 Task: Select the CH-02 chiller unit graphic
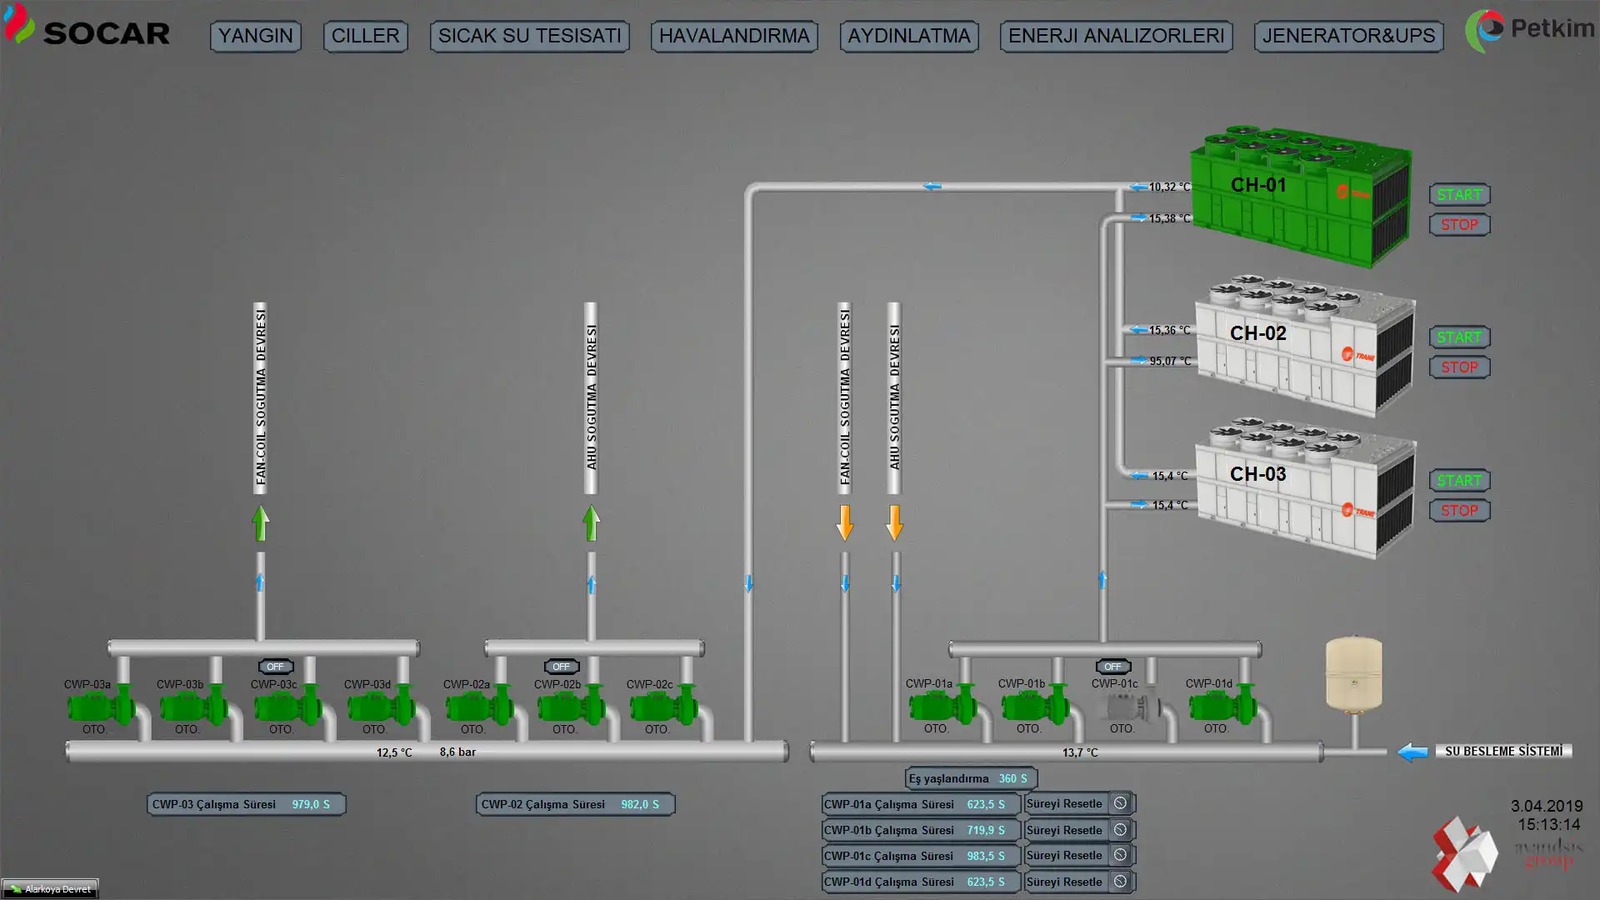coord(1305,343)
